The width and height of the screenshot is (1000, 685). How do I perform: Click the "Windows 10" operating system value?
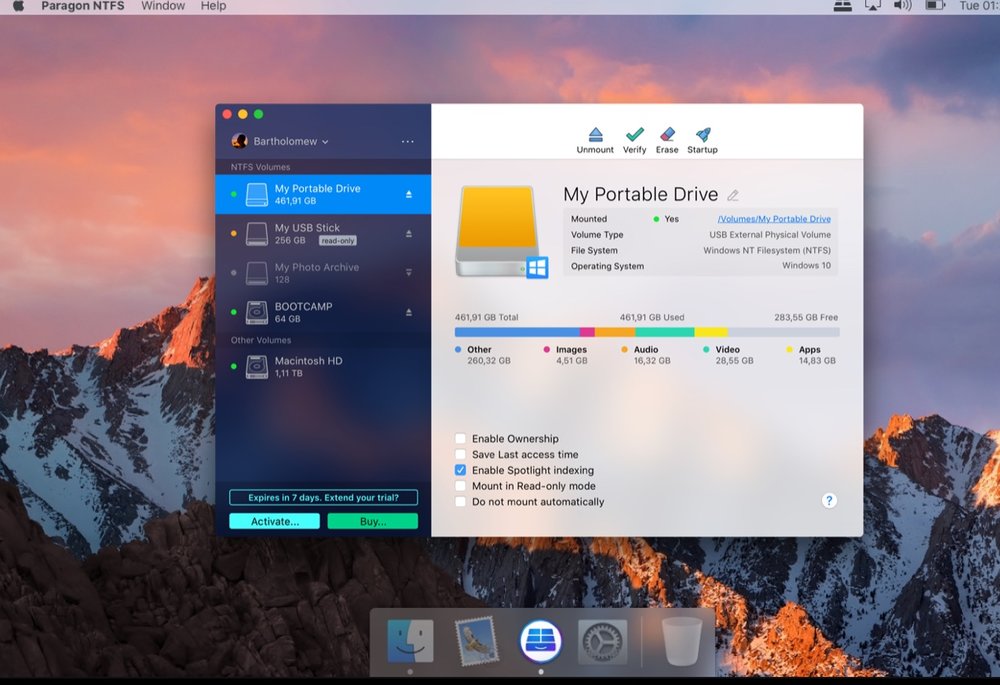(806, 266)
